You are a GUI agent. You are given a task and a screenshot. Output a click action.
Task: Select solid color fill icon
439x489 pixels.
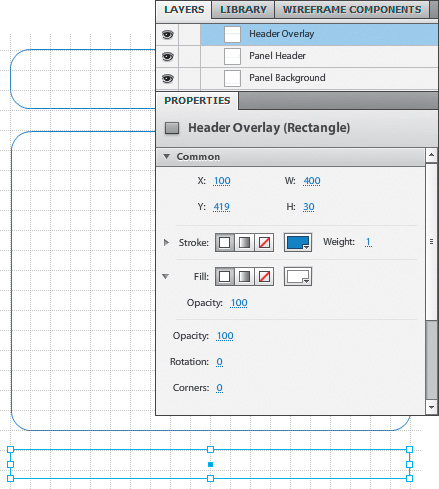225,276
